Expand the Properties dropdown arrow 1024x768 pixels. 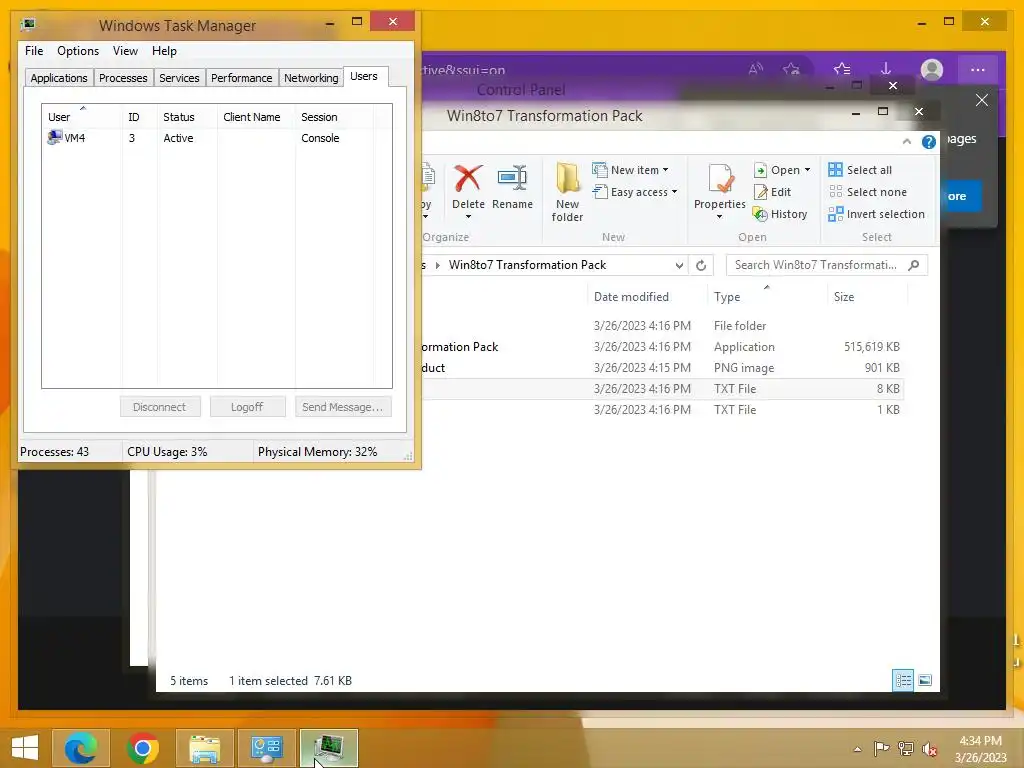pyautogui.click(x=720, y=217)
